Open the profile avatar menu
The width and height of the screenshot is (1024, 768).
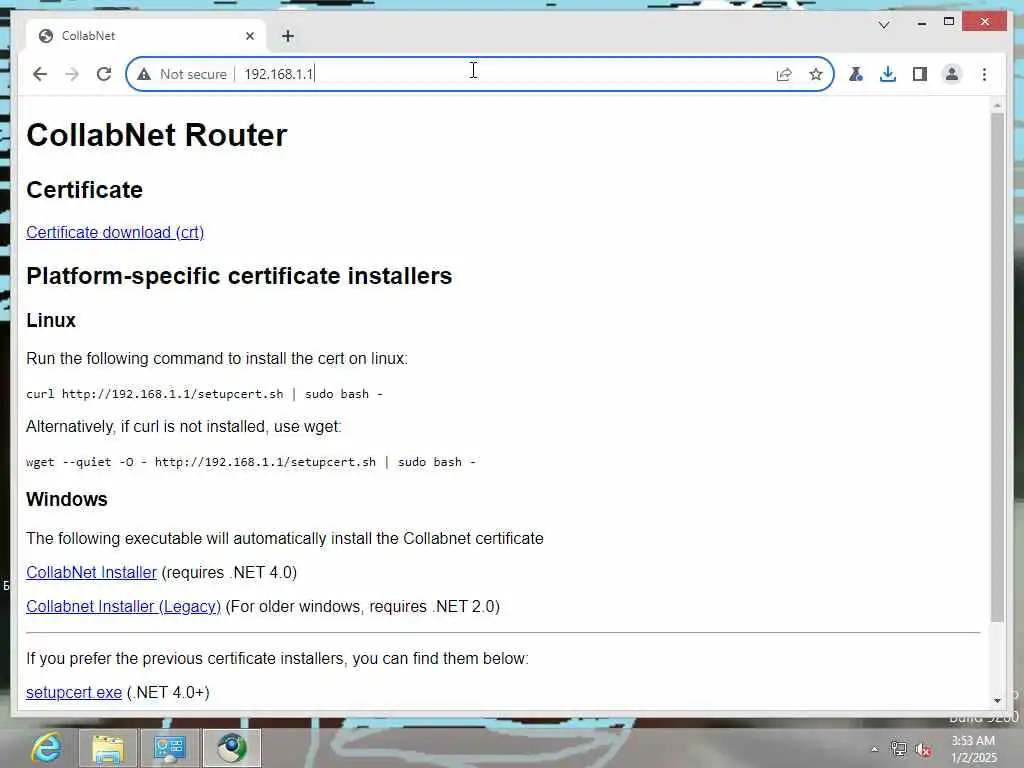coord(952,74)
